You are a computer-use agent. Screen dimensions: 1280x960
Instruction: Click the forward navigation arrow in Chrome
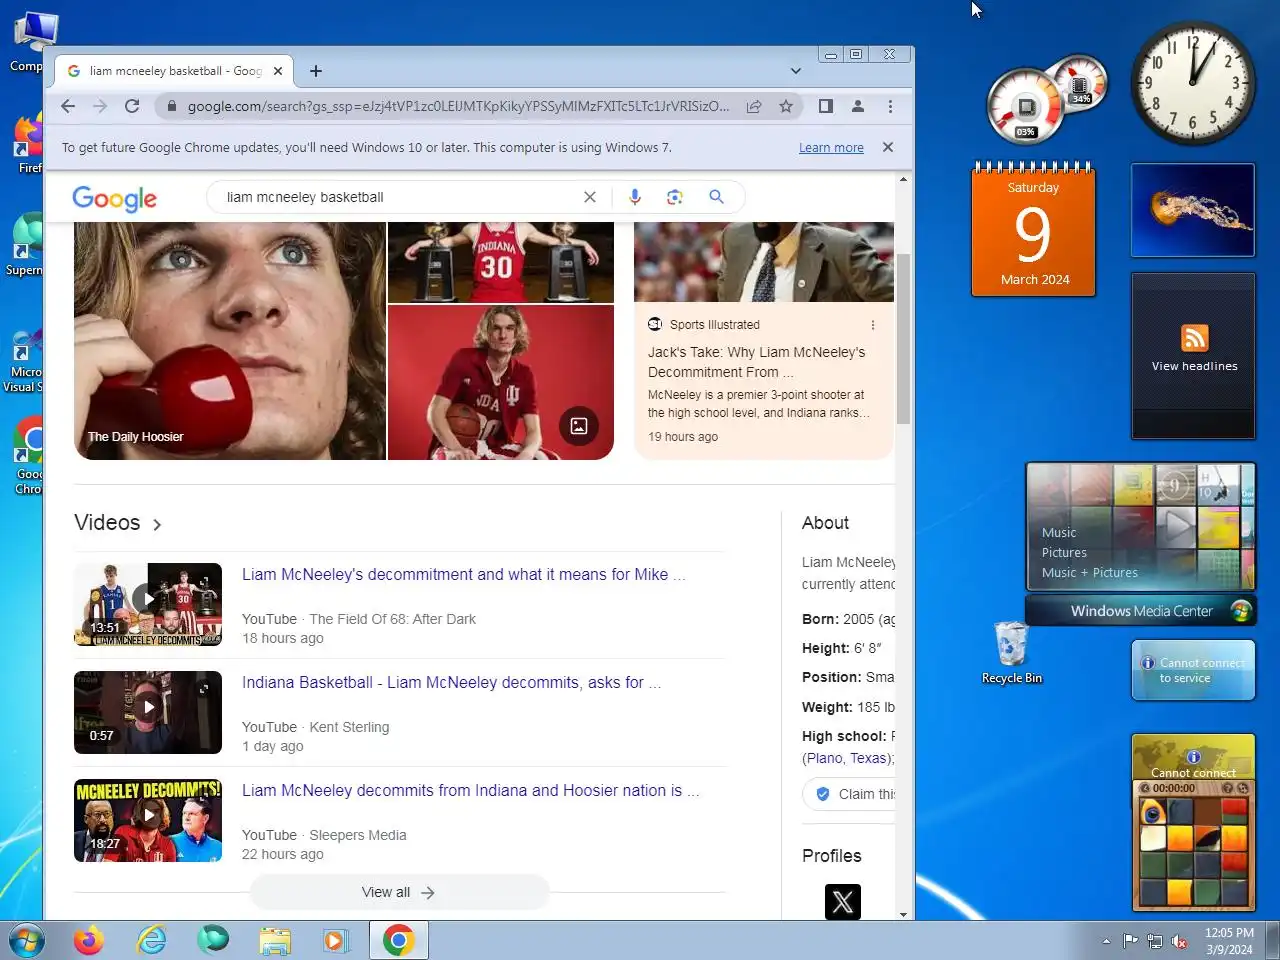100,106
